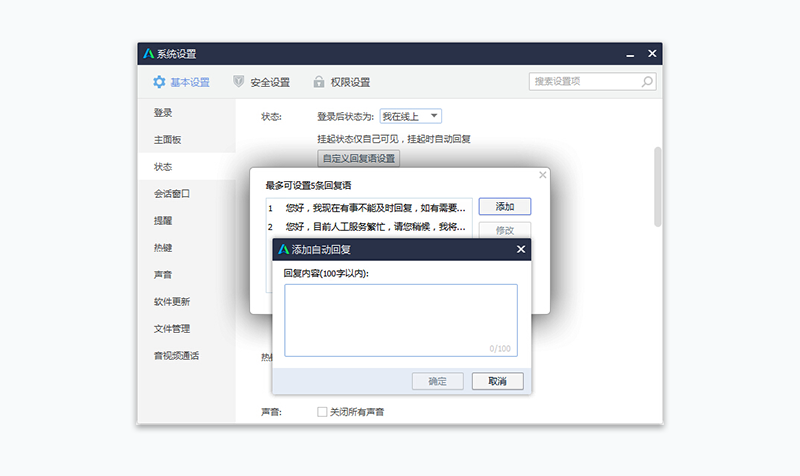Click the 自定义回复语设置 button
Viewport: 800px width, 476px height.
tap(359, 159)
